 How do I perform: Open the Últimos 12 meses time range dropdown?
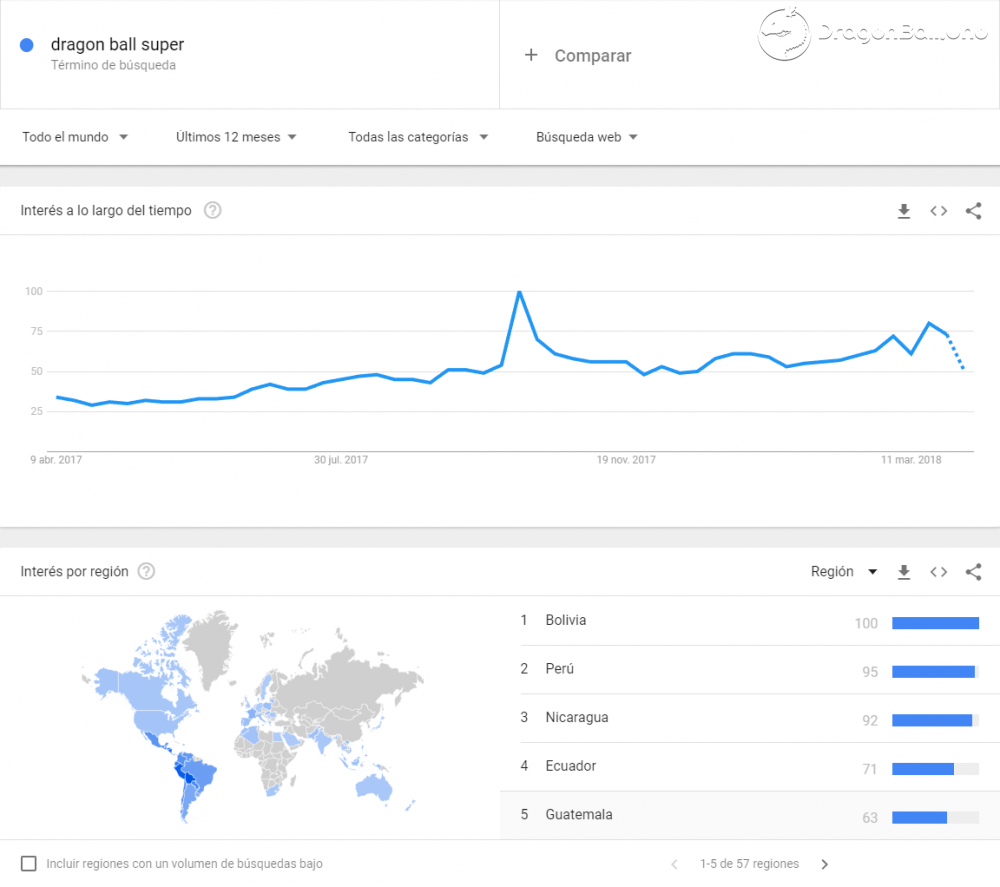[236, 137]
